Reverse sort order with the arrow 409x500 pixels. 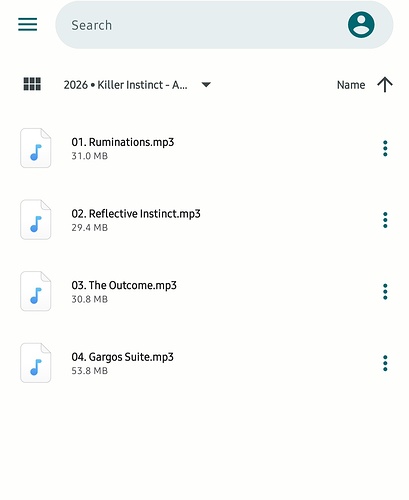385,85
